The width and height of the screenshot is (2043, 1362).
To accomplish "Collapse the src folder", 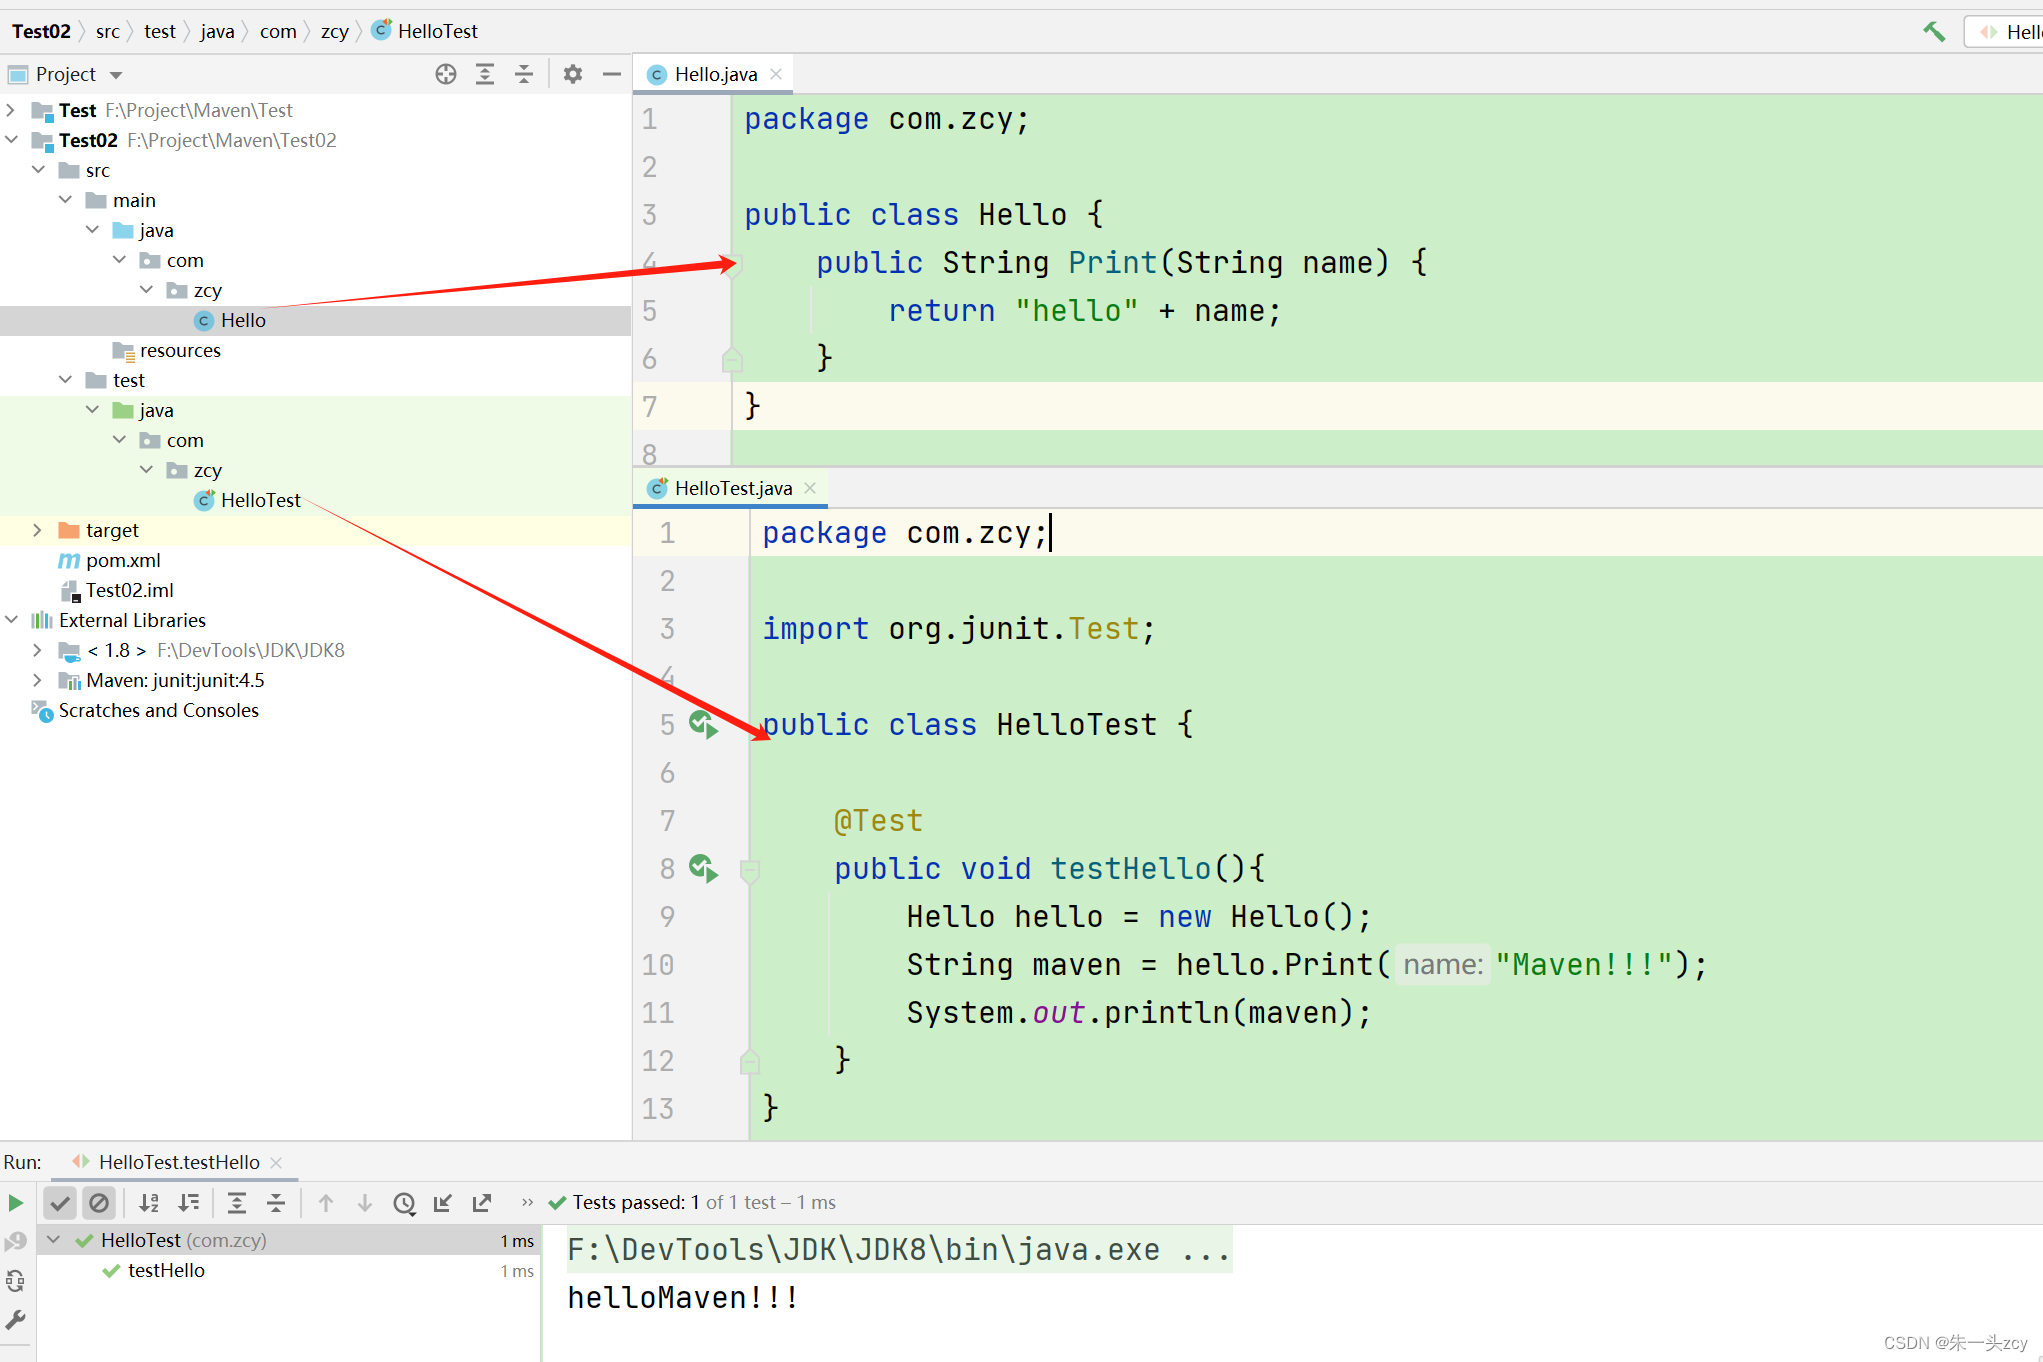I will [38, 170].
